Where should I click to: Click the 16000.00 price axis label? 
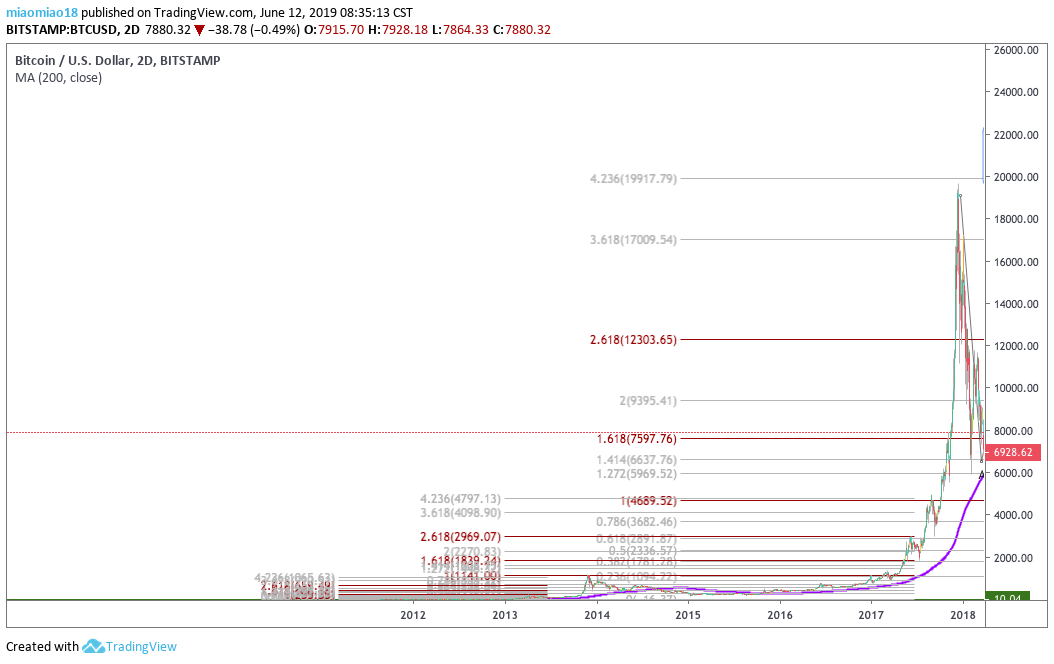click(x=1016, y=262)
